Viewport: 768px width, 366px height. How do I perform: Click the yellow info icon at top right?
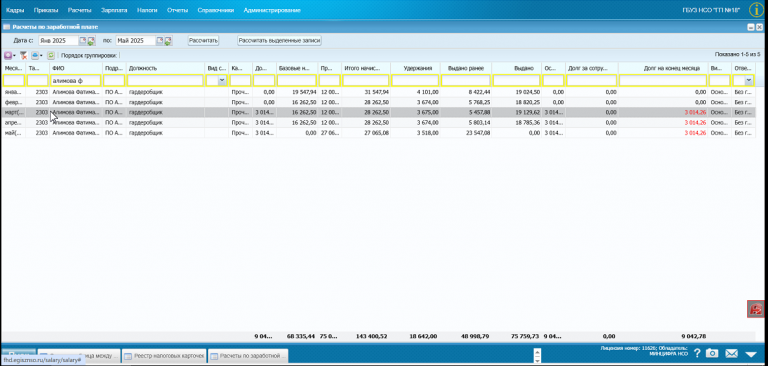756,10
